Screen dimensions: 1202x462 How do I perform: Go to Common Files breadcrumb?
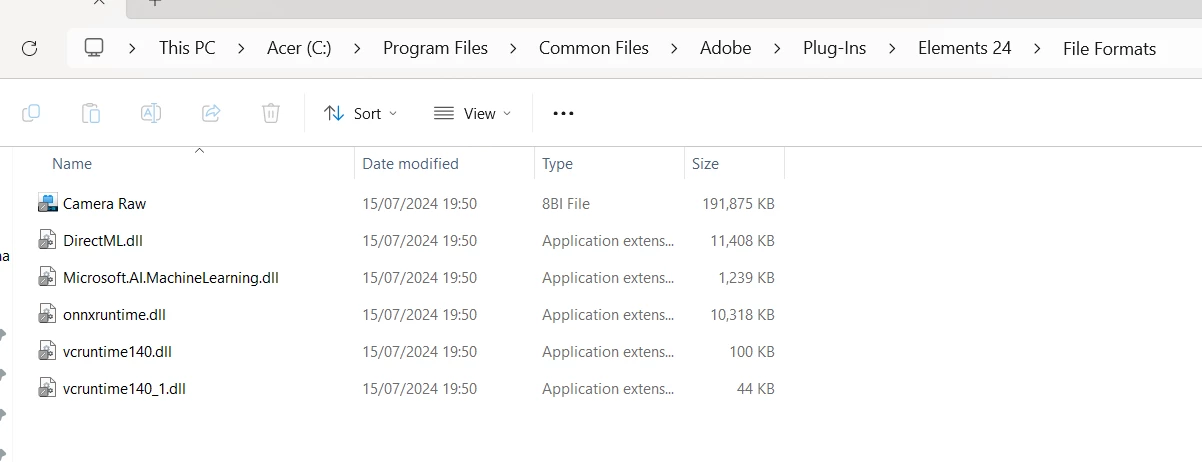[x=593, y=48]
